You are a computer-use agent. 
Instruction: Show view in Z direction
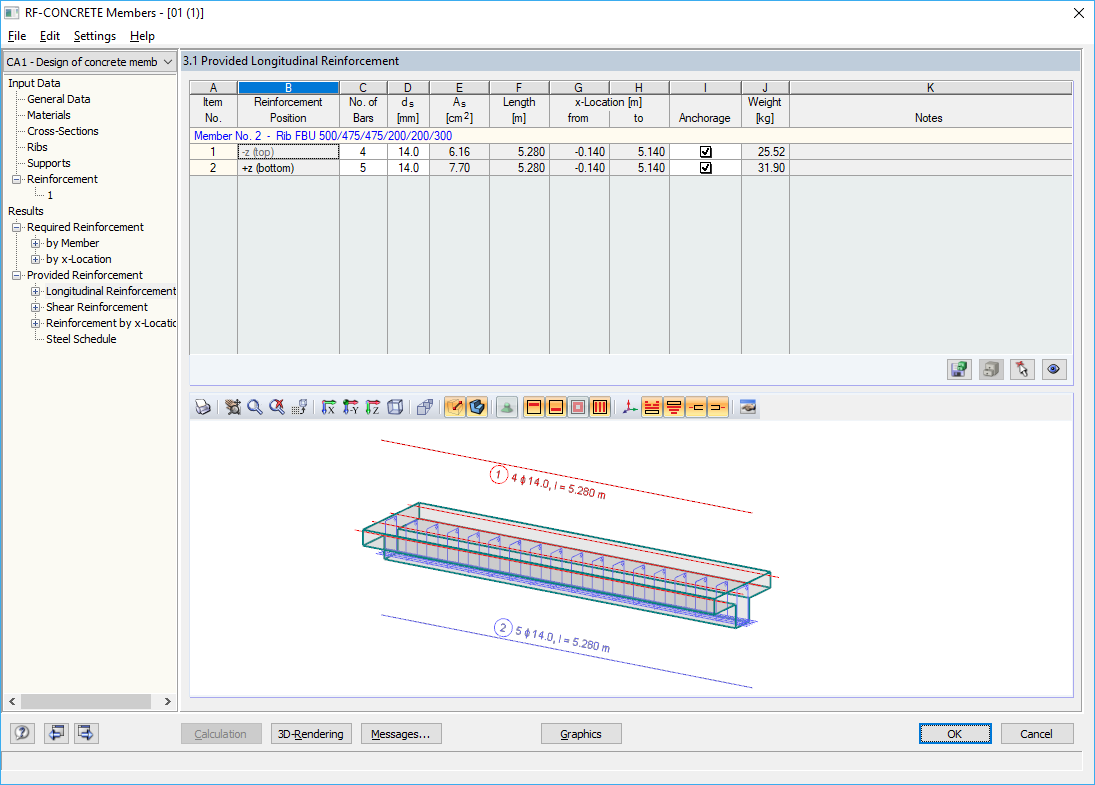pyautogui.click(x=373, y=407)
